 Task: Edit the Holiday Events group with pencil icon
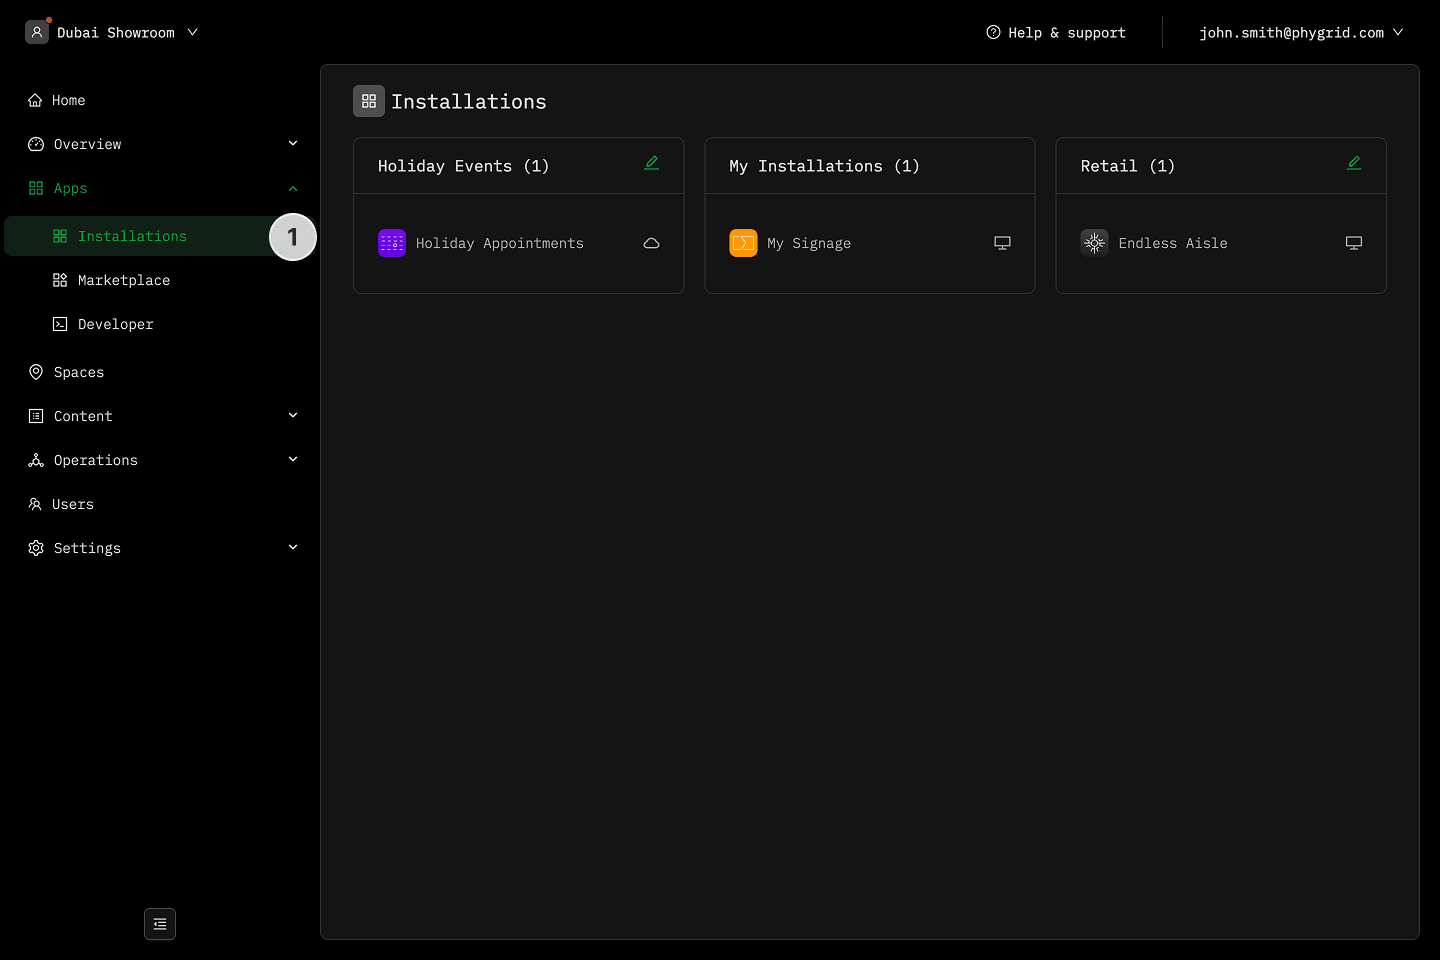[x=651, y=163]
